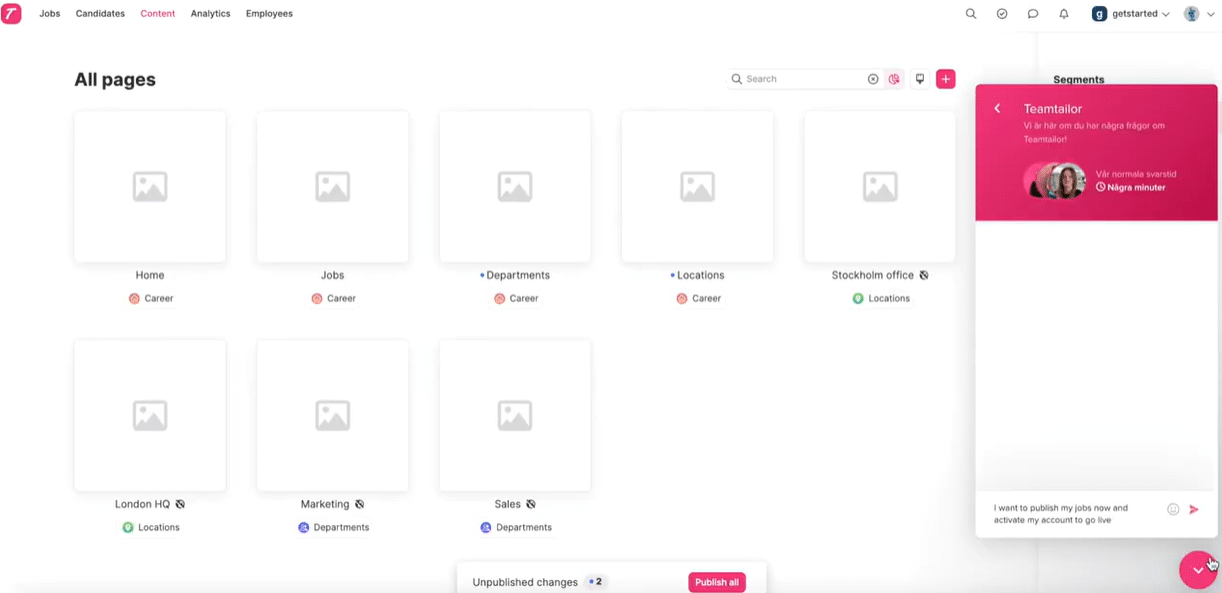The image size is (1222, 593).
Task: Open the Stockholm office page thumbnail
Action: tap(880, 186)
